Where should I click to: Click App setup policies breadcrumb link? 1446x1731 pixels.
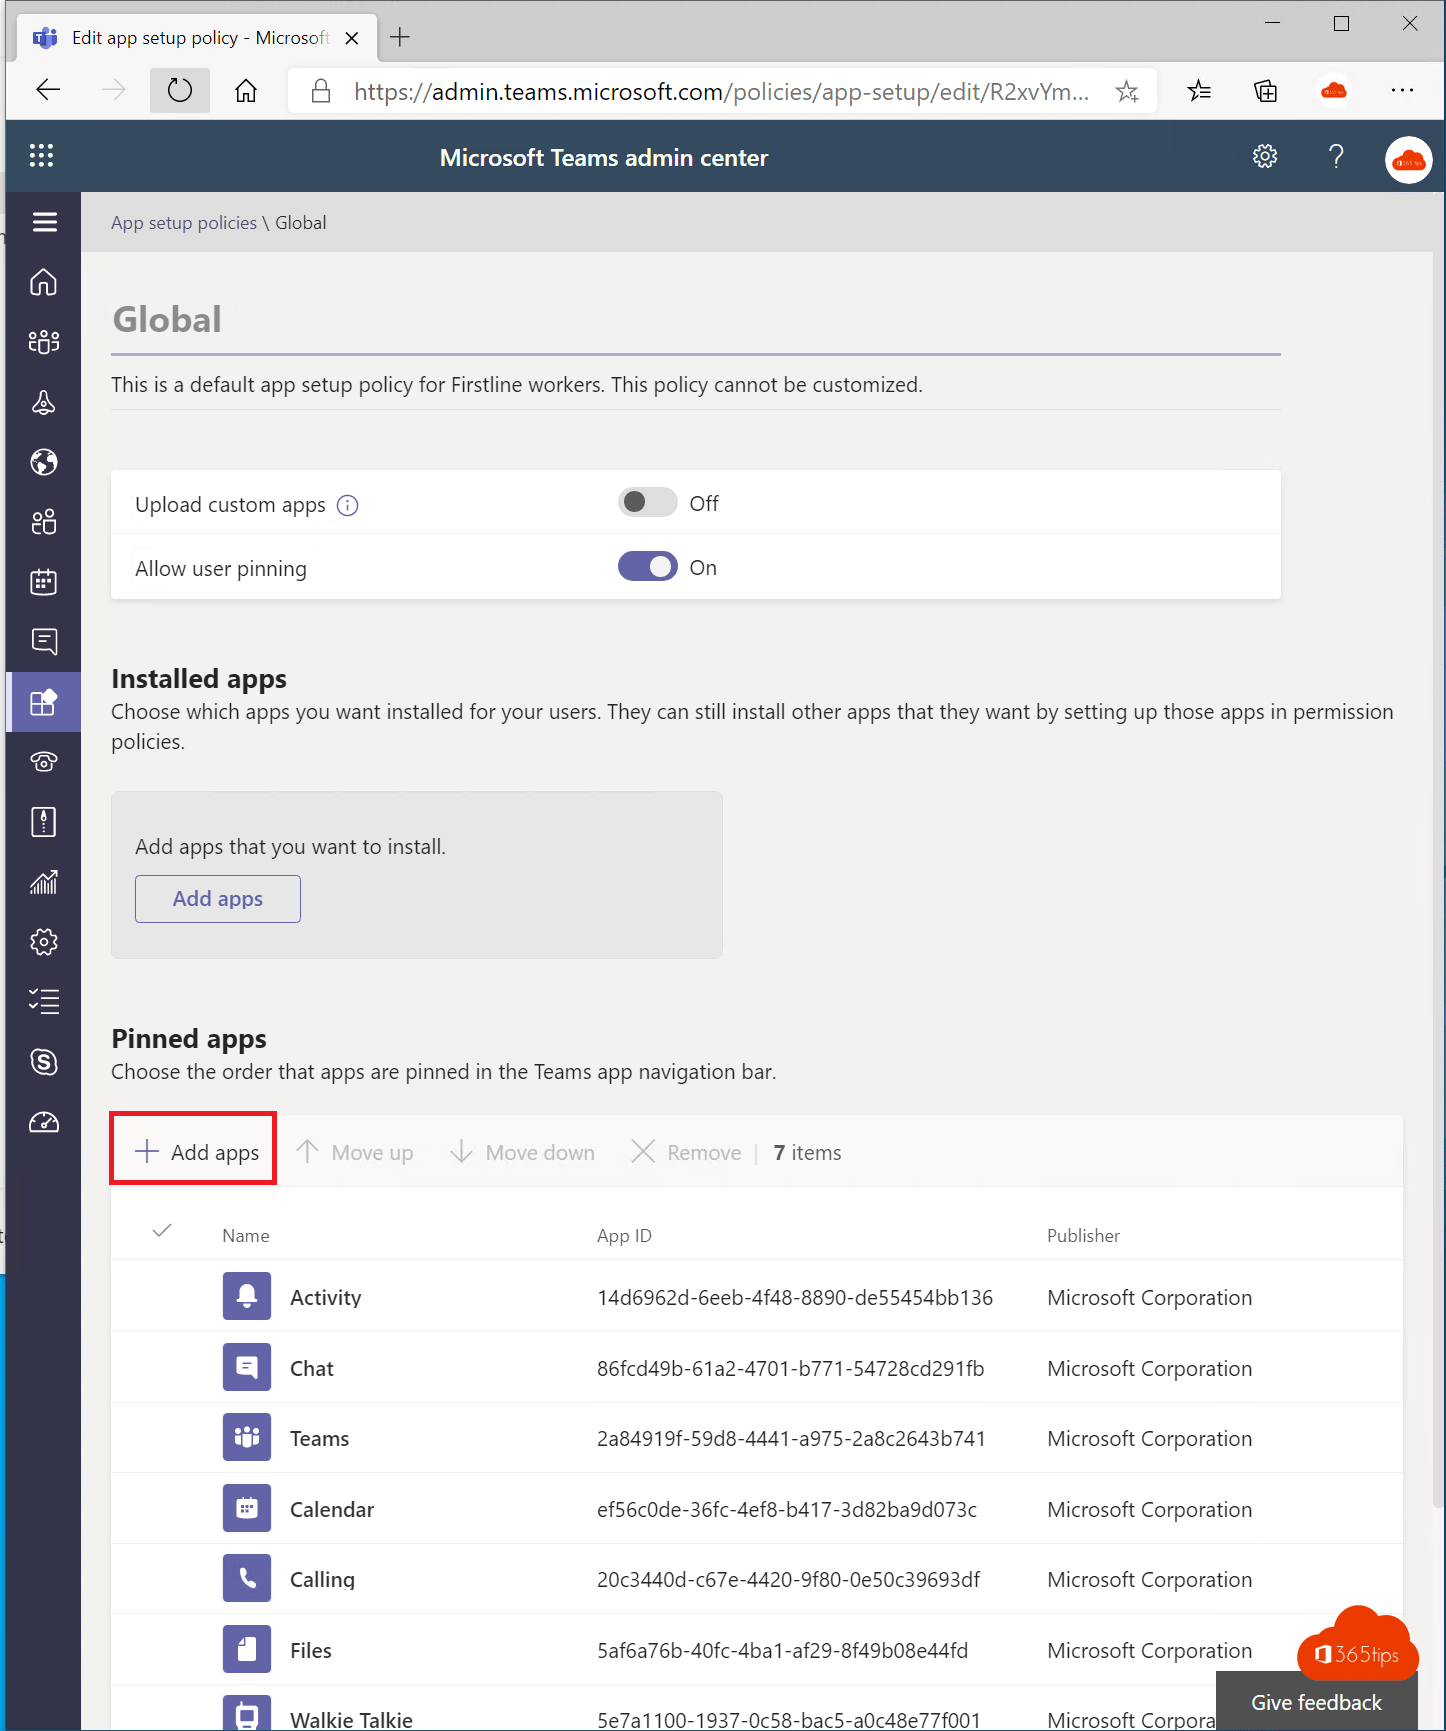pos(184,223)
